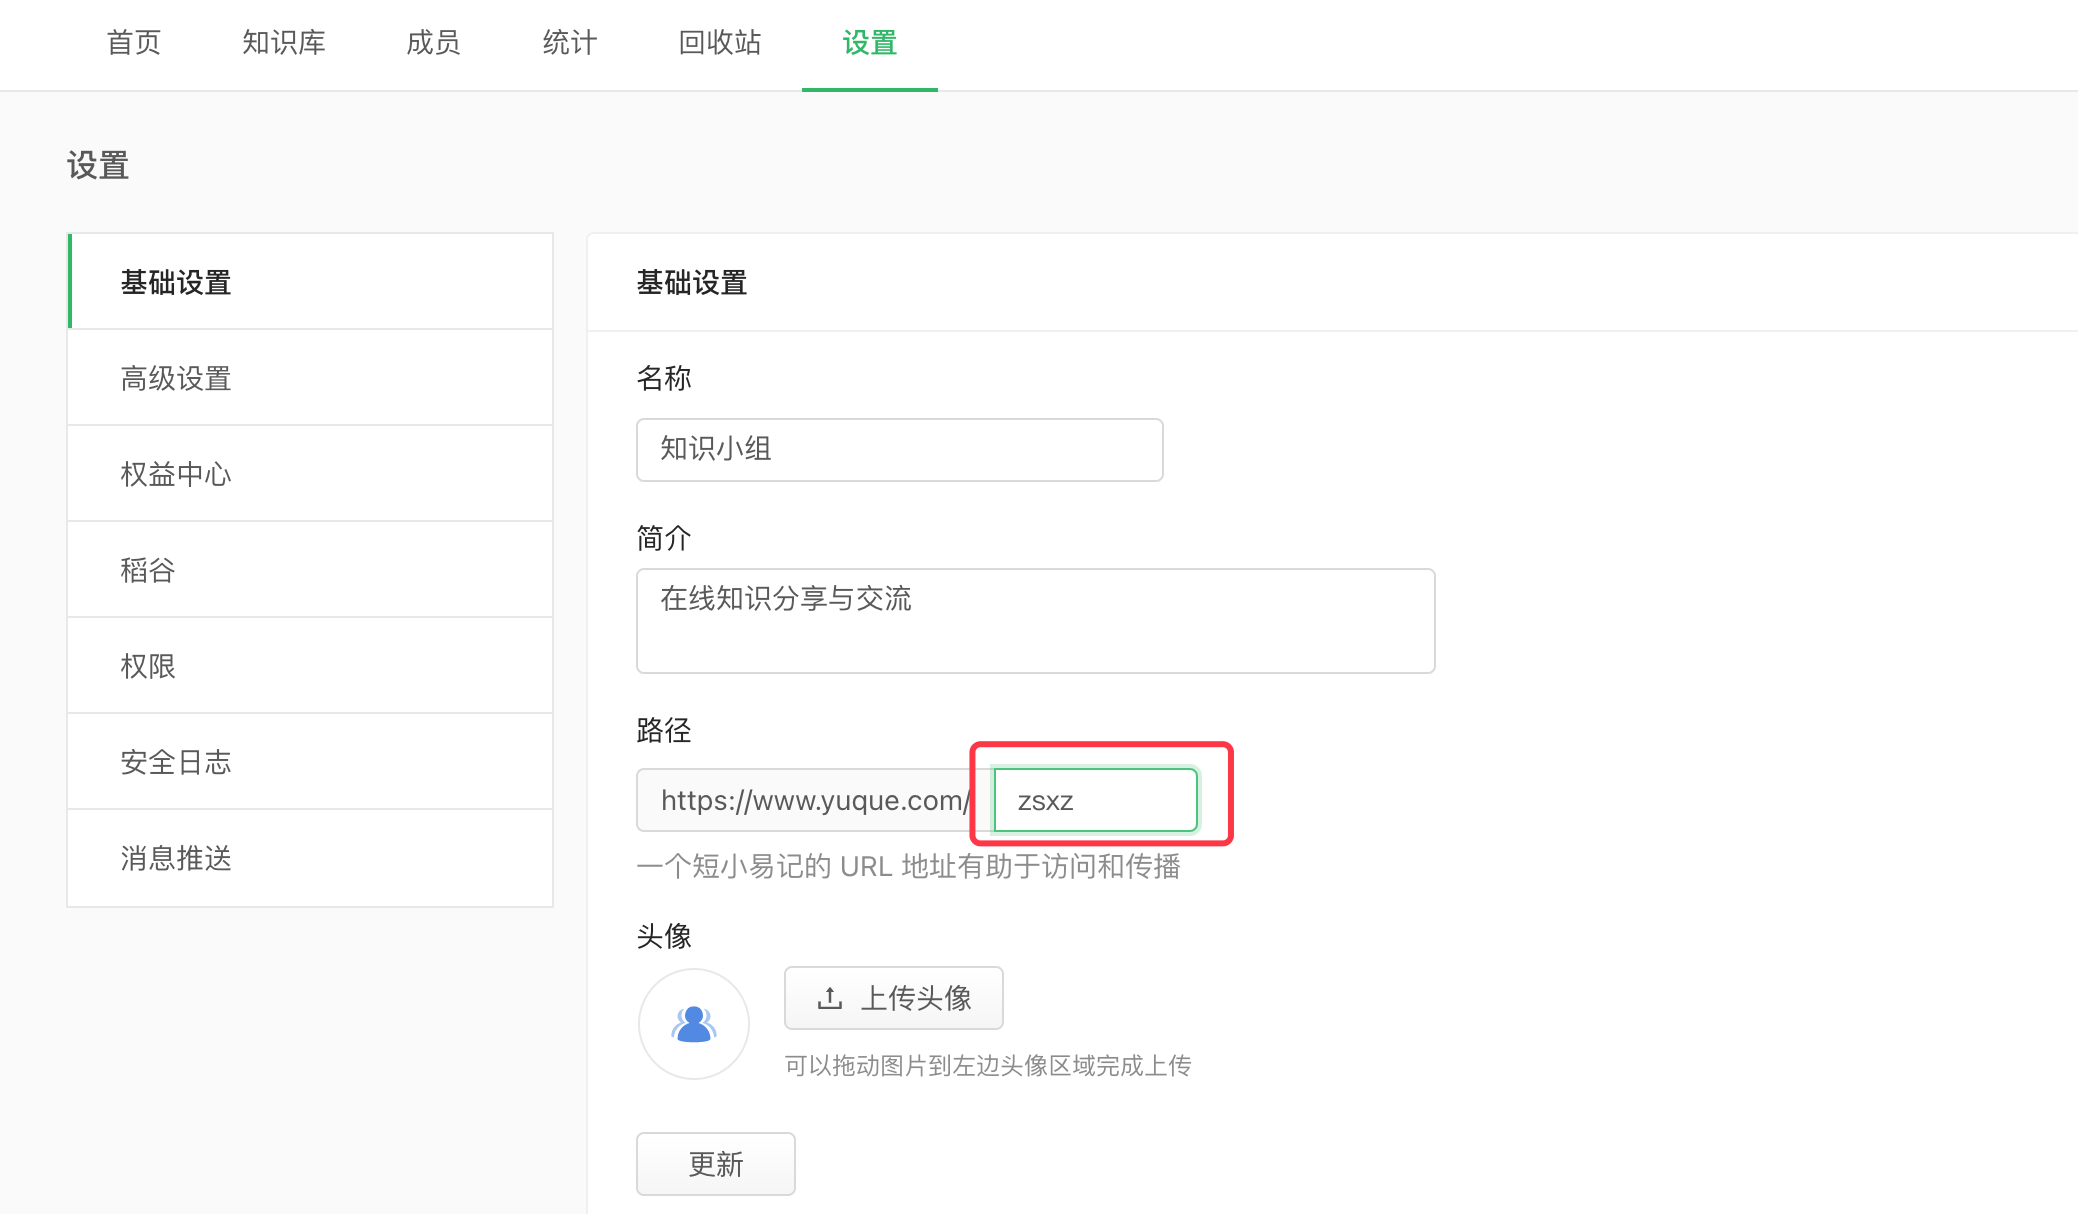Click the 简介 text area
The height and width of the screenshot is (1214, 2078).
coord(1035,621)
